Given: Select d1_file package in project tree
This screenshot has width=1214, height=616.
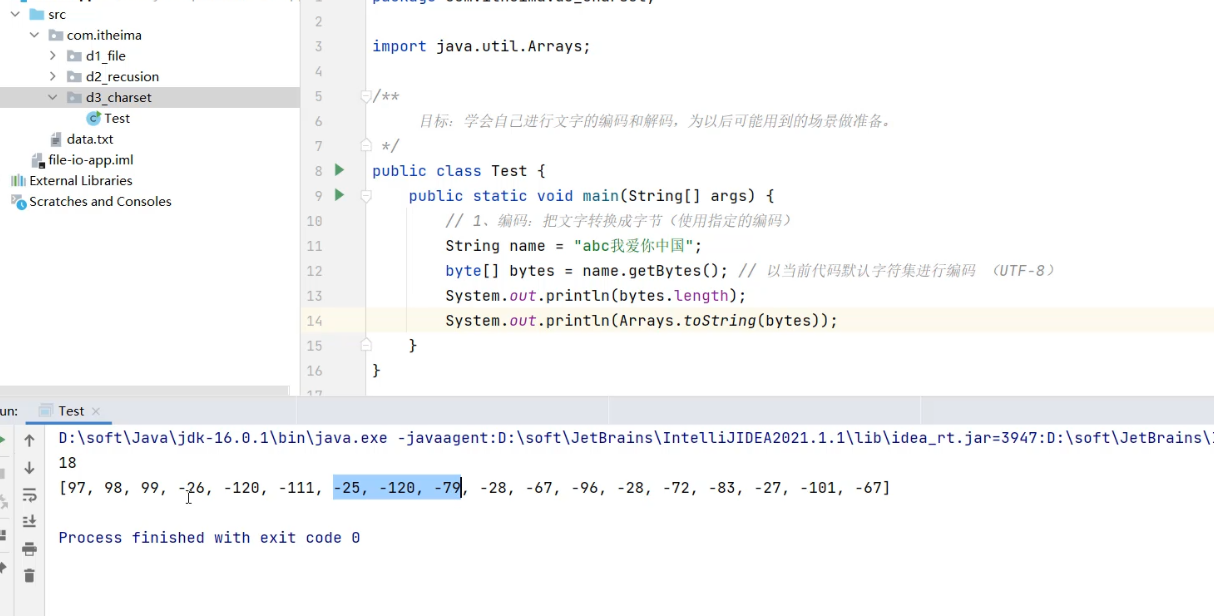Looking at the screenshot, I should pyautogui.click(x=106, y=56).
